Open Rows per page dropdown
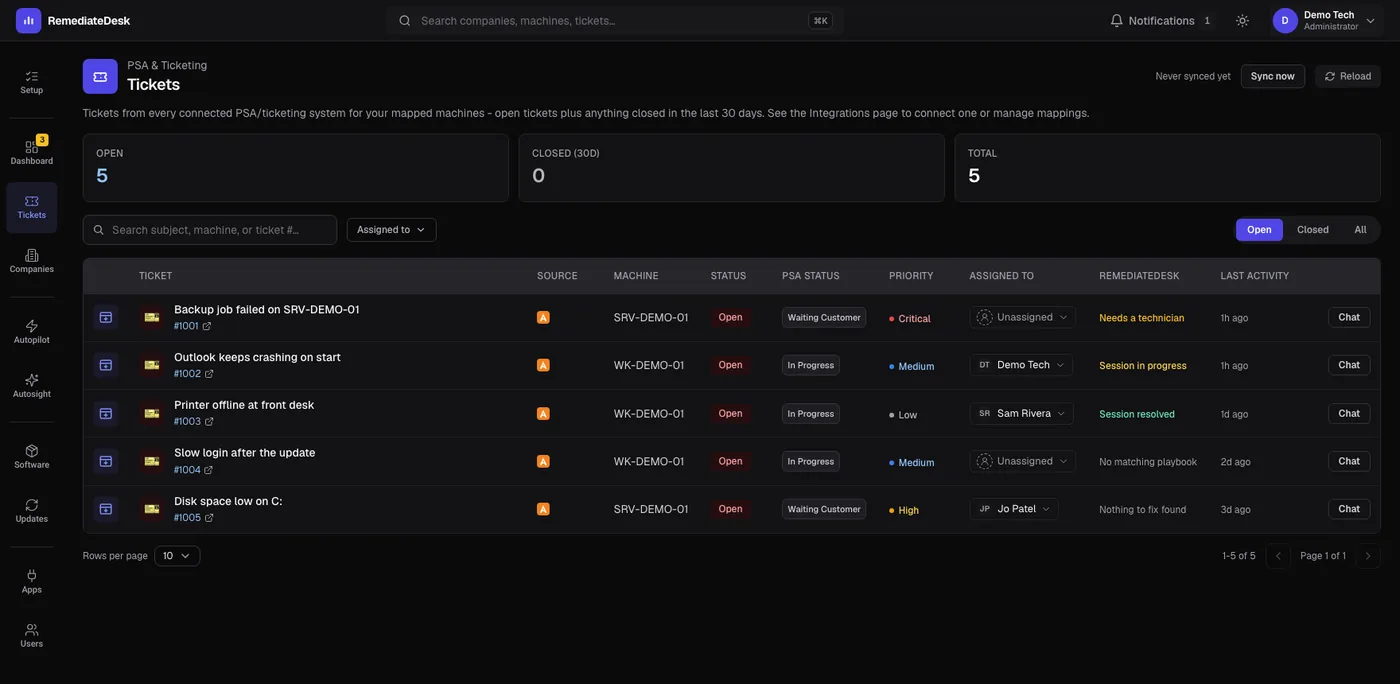Image resolution: width=1400 pixels, height=684 pixels. pos(177,556)
